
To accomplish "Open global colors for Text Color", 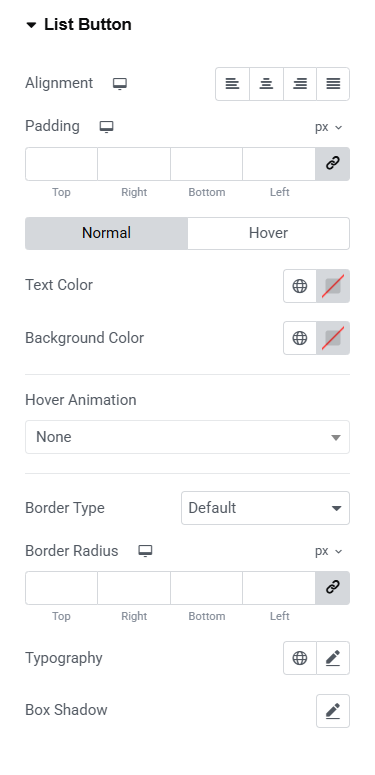I will click(x=300, y=286).
